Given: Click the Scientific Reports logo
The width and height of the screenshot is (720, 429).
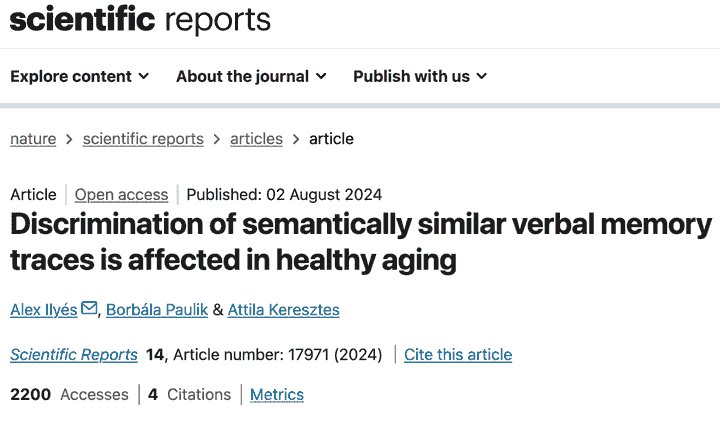Looking at the screenshot, I should pyautogui.click(x=140, y=19).
